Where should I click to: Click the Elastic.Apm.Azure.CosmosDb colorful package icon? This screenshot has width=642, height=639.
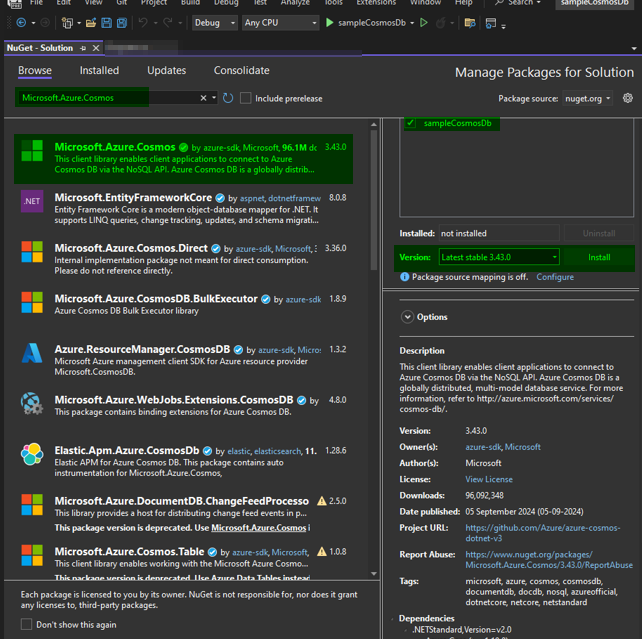32,454
